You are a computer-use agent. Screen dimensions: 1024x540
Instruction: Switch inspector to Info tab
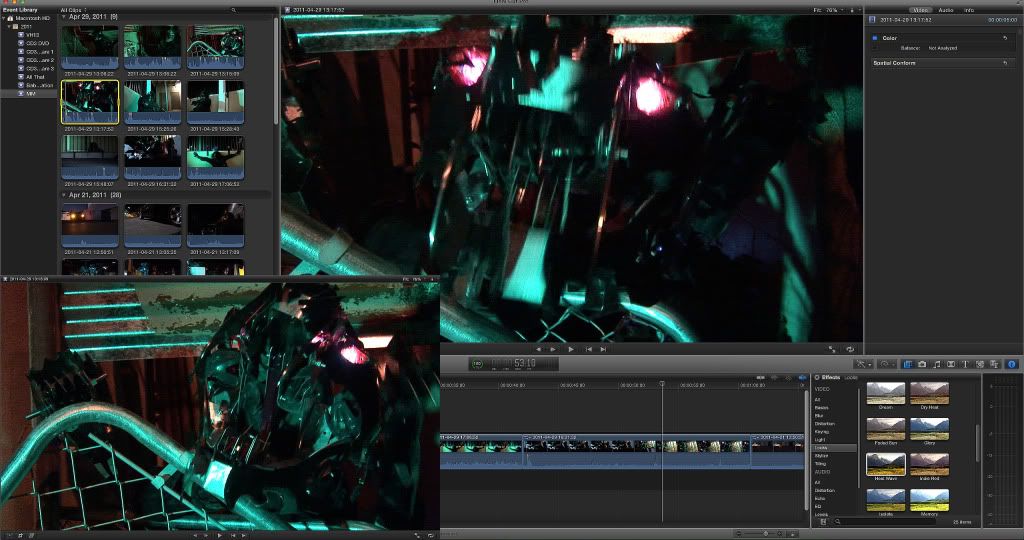coord(969,10)
